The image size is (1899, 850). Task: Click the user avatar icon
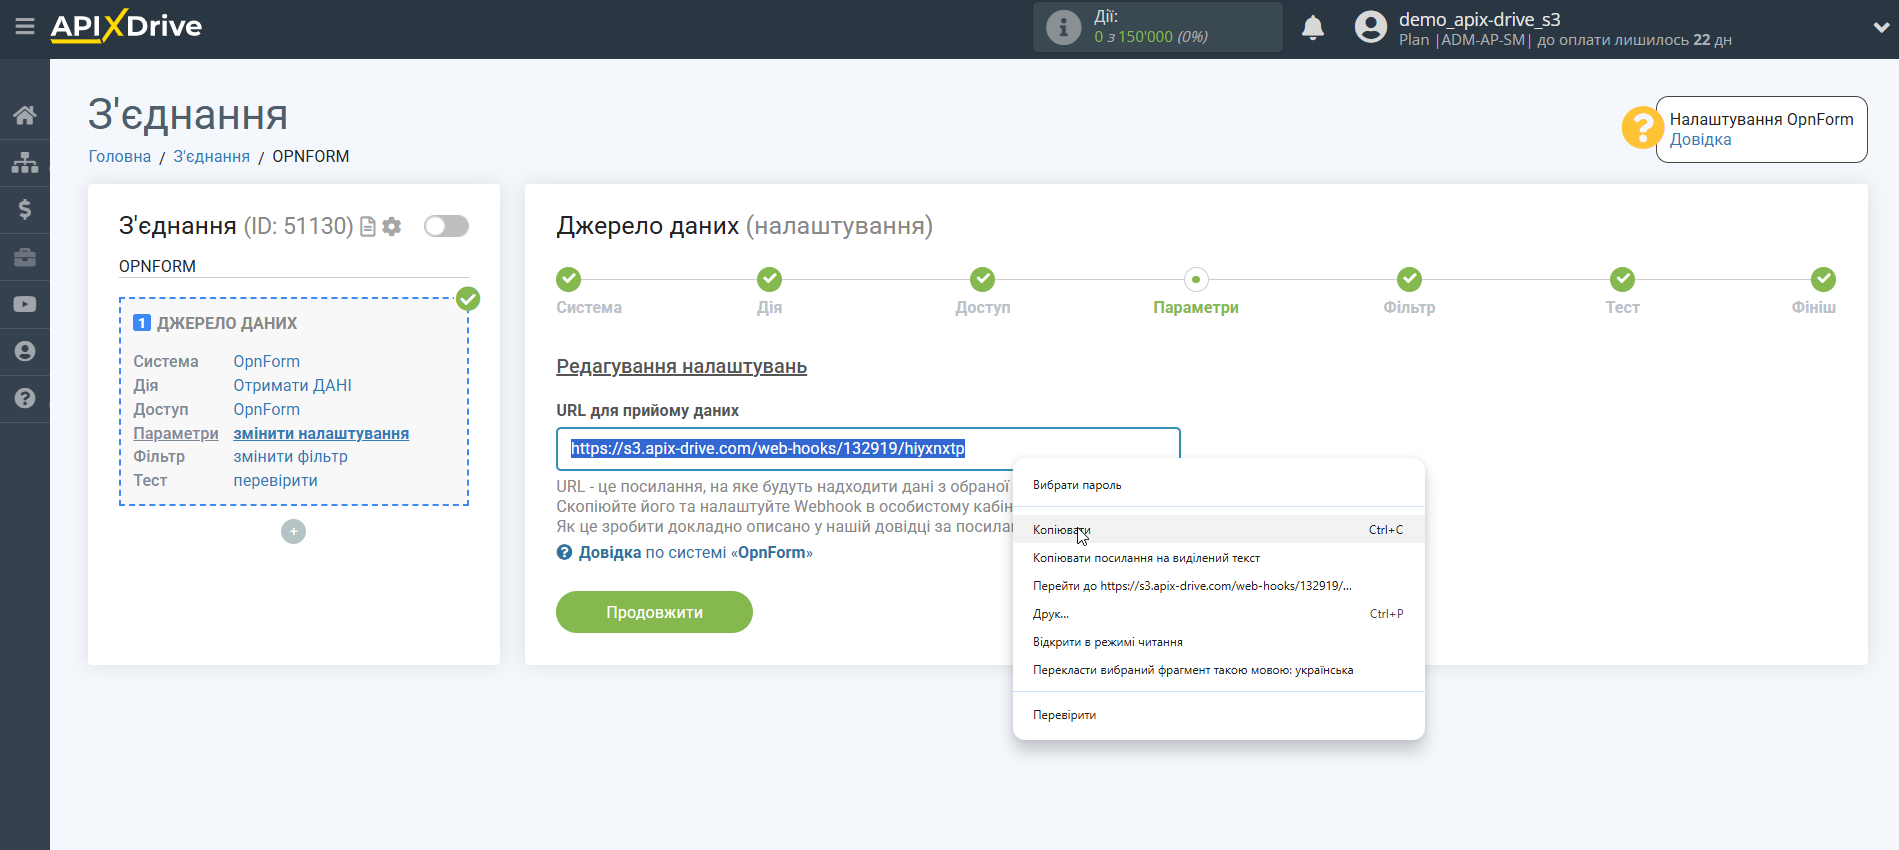click(x=1371, y=27)
